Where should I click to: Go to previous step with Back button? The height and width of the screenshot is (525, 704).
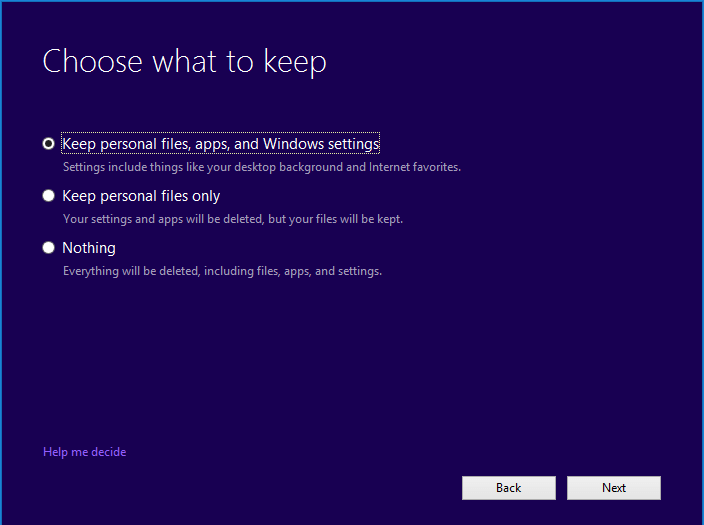508,488
